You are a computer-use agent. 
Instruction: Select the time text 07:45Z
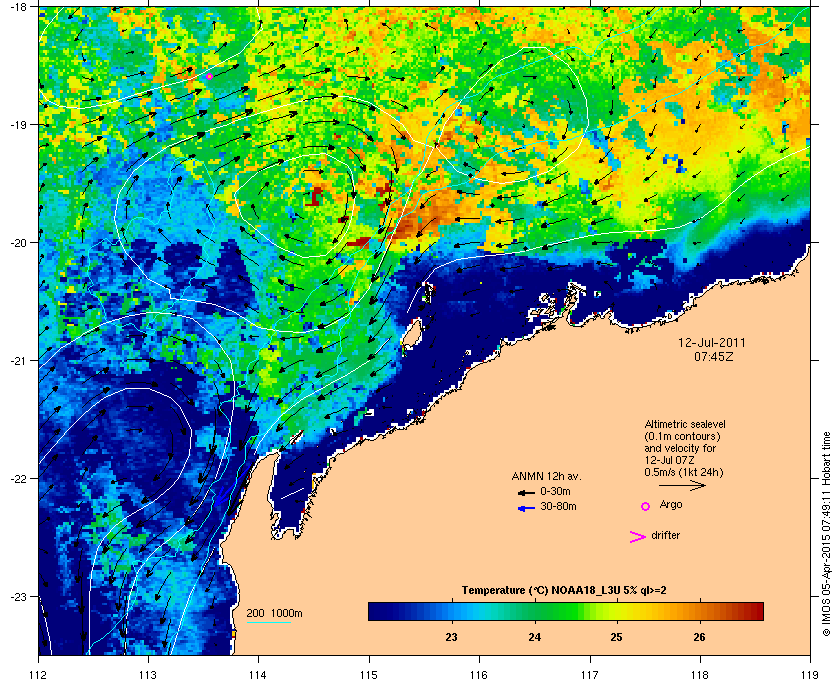pyautogui.click(x=713, y=356)
